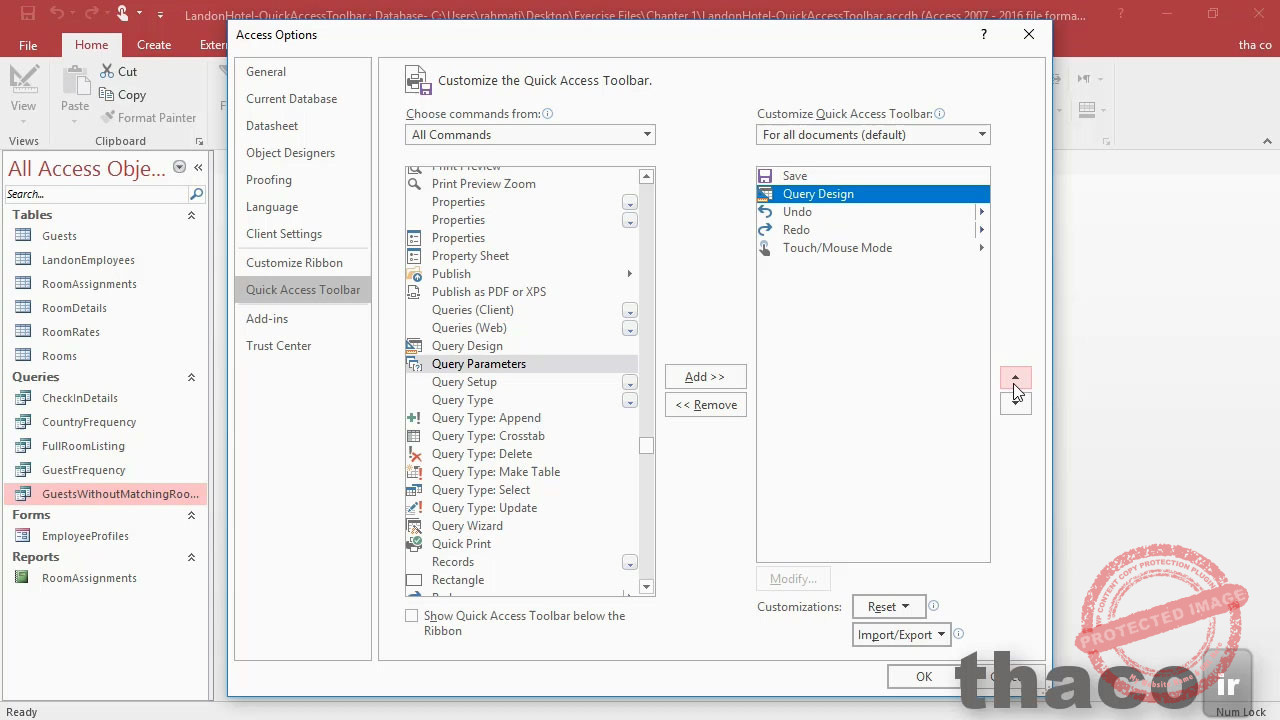Viewport: 1280px width, 720px height.
Task: Click the Query Wizard icon
Action: pos(414,526)
